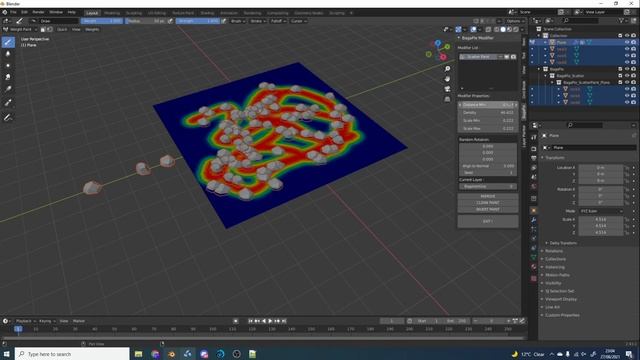Click the red X axis gizmo ball
Viewport: 640px width, 360px height.
pyautogui.click(x=443, y=57)
